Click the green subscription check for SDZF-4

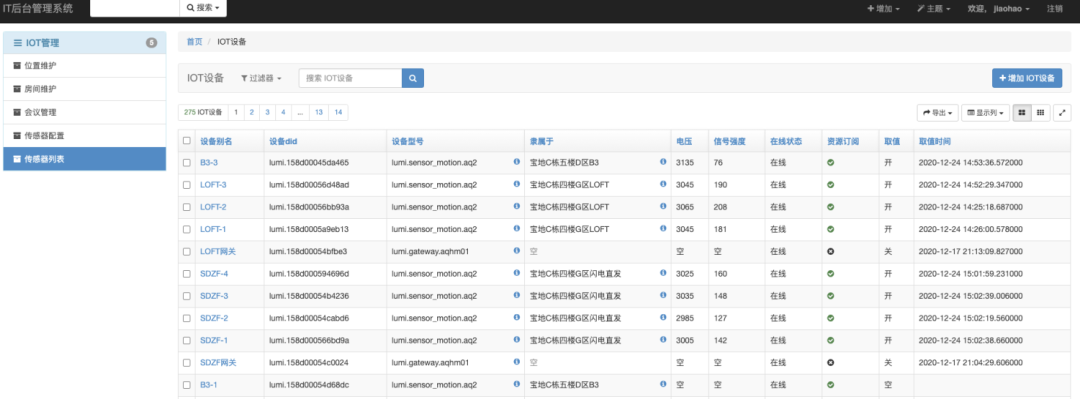pos(831,274)
